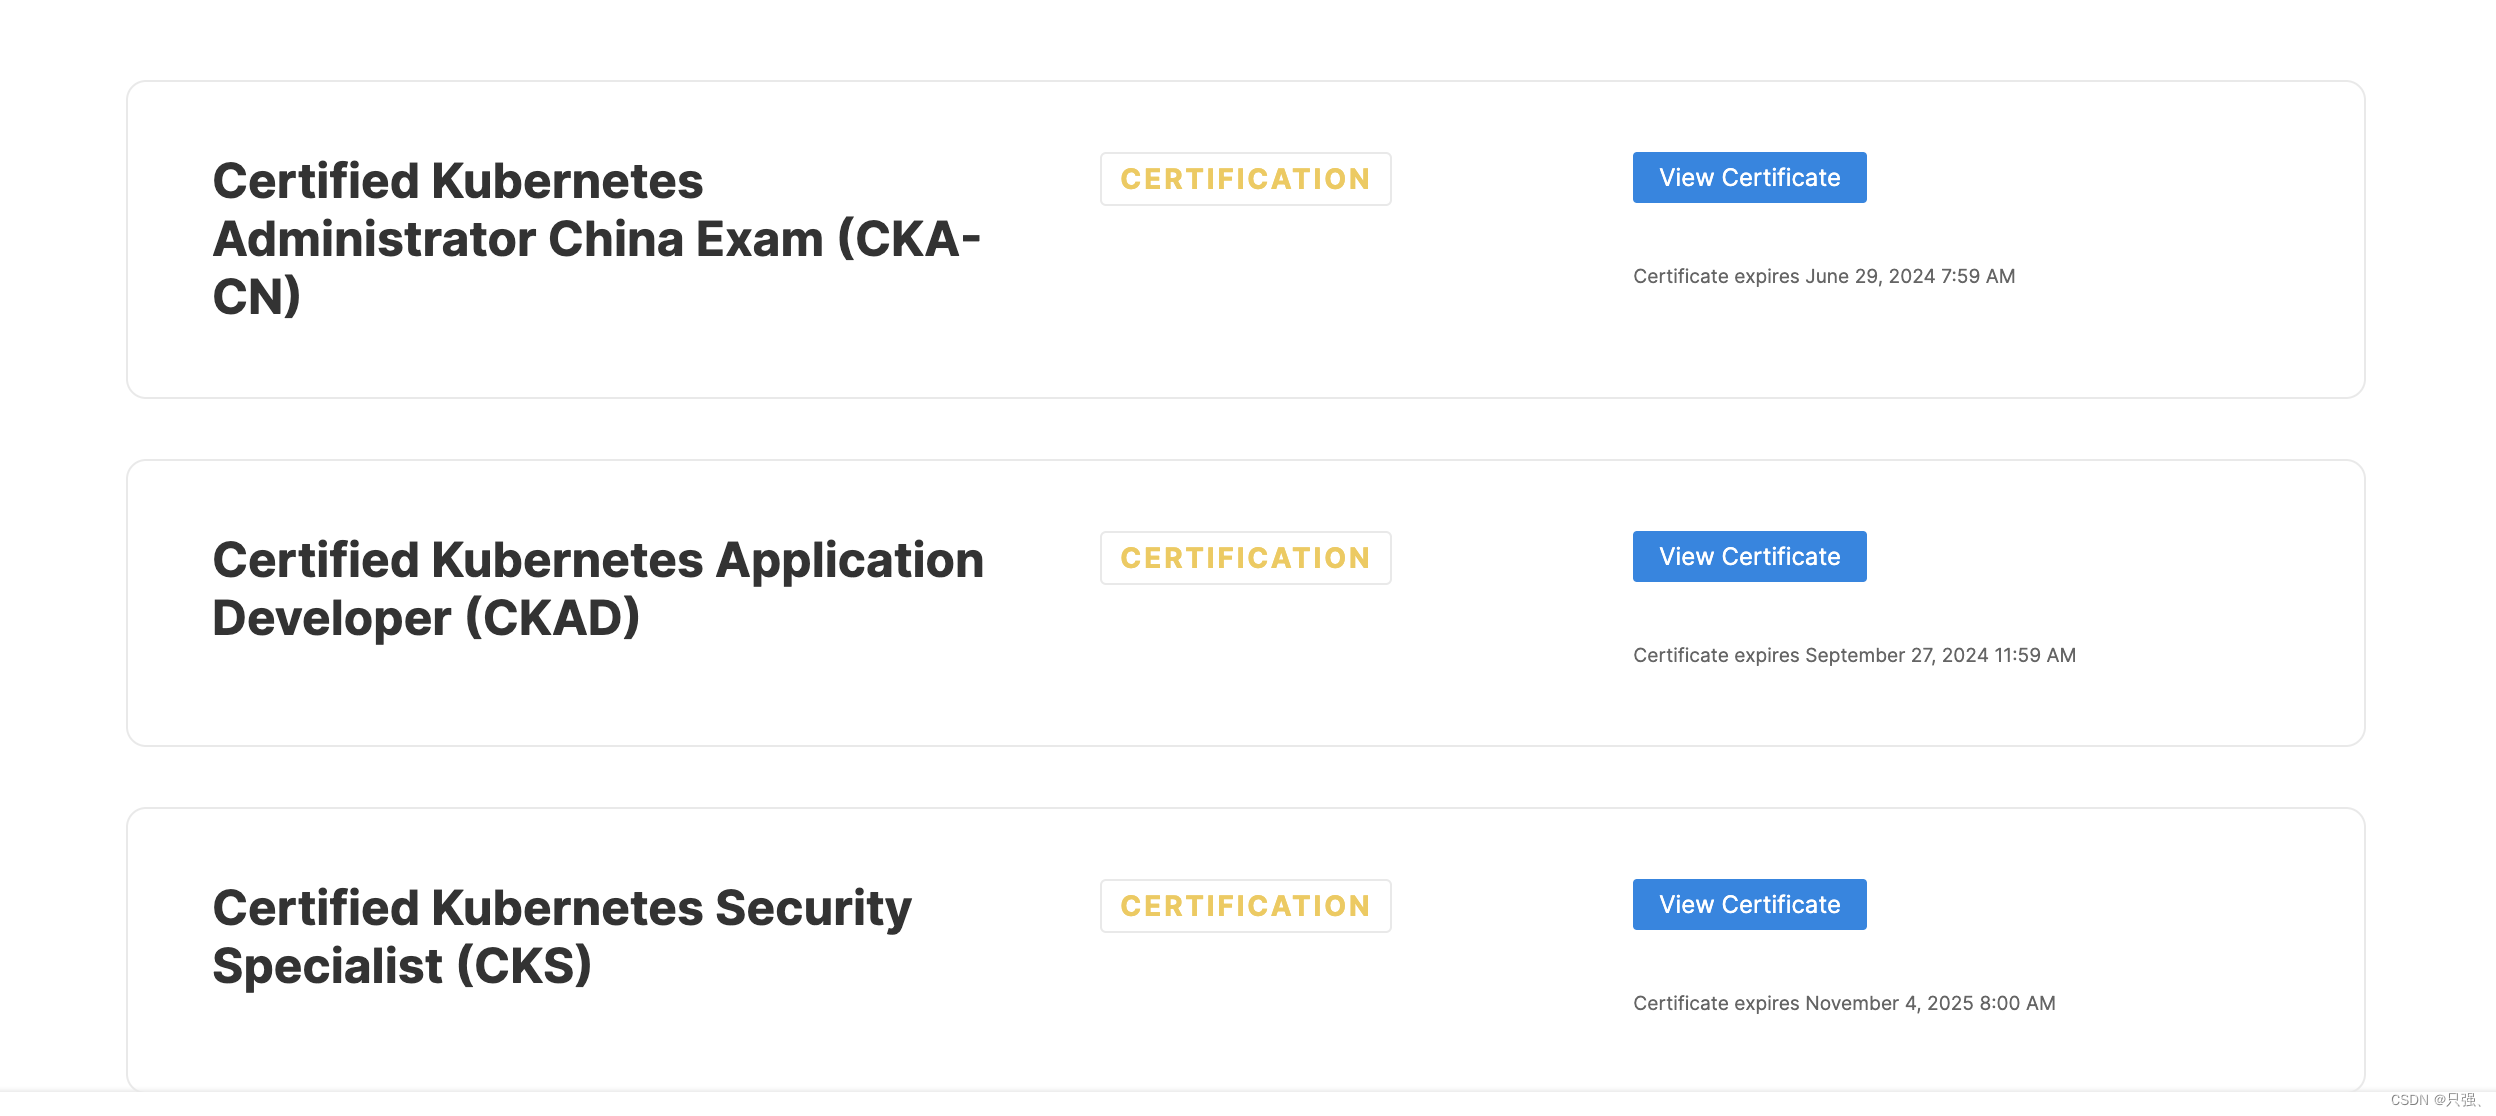Open the Certified Kubernetes Security Specialist title
Image resolution: width=2496 pixels, height=1116 pixels.
pos(560,936)
